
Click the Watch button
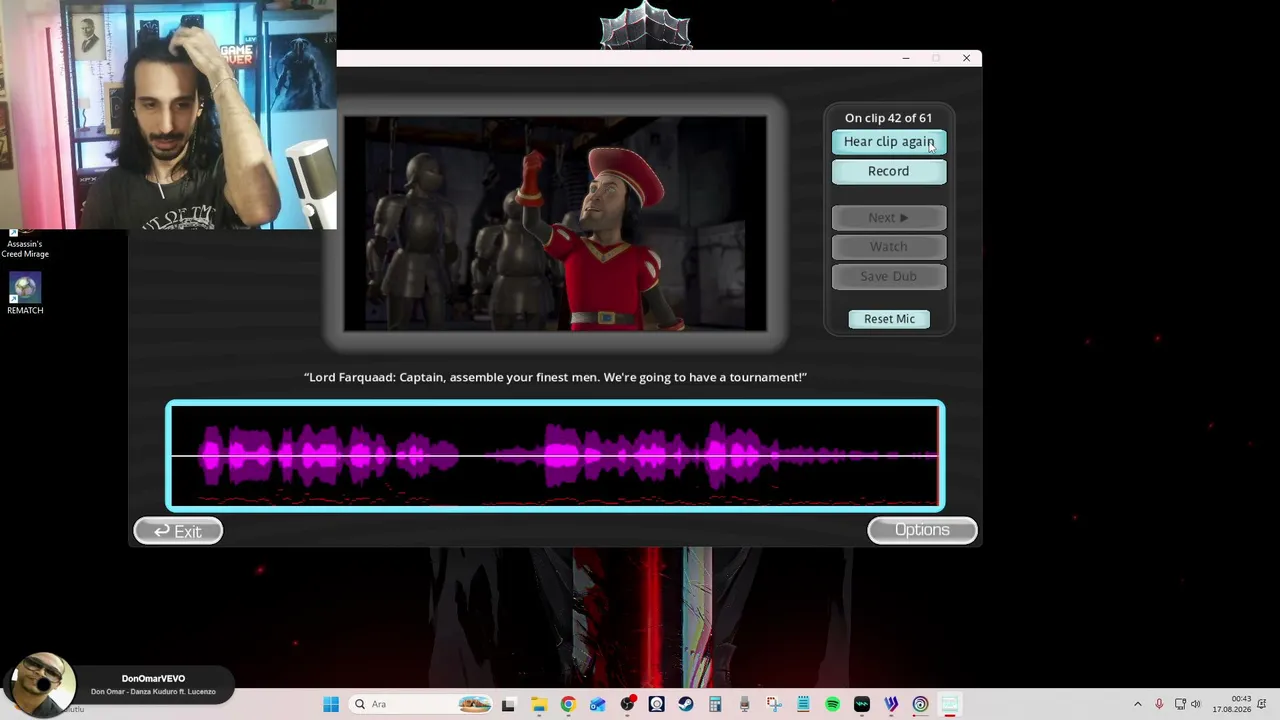pos(889,247)
